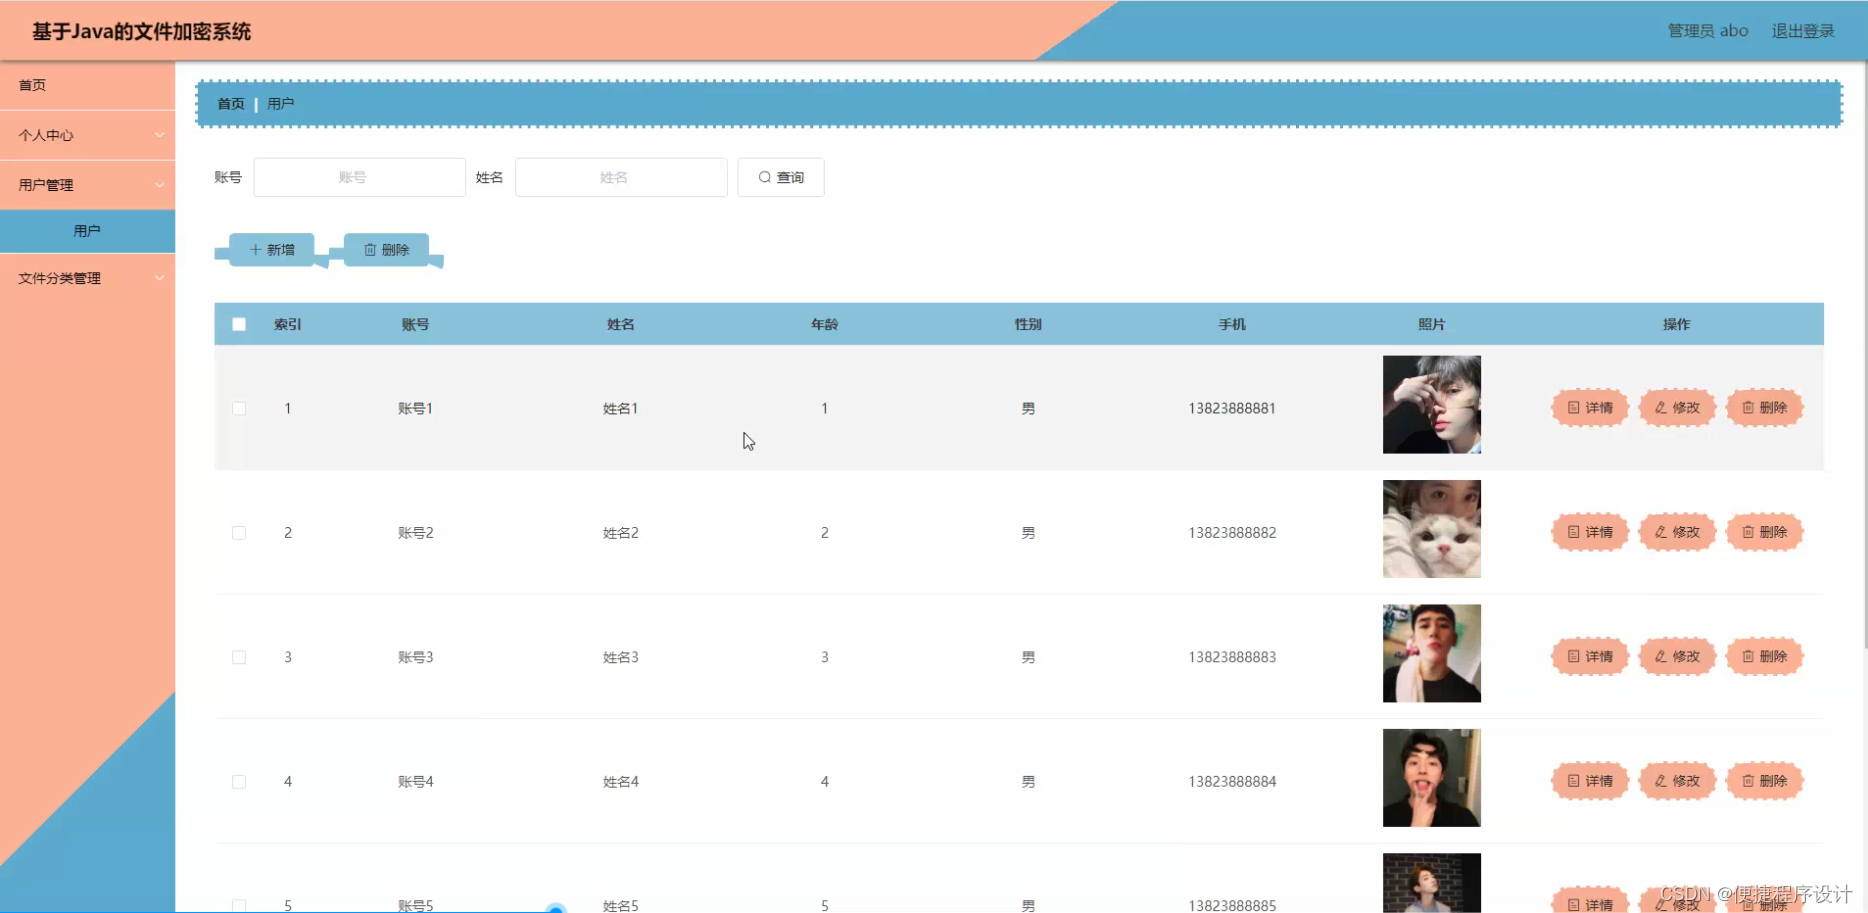The height and width of the screenshot is (913, 1868).
Task: Click the search magnifier icon in 查询 button
Action: pyautogui.click(x=764, y=177)
